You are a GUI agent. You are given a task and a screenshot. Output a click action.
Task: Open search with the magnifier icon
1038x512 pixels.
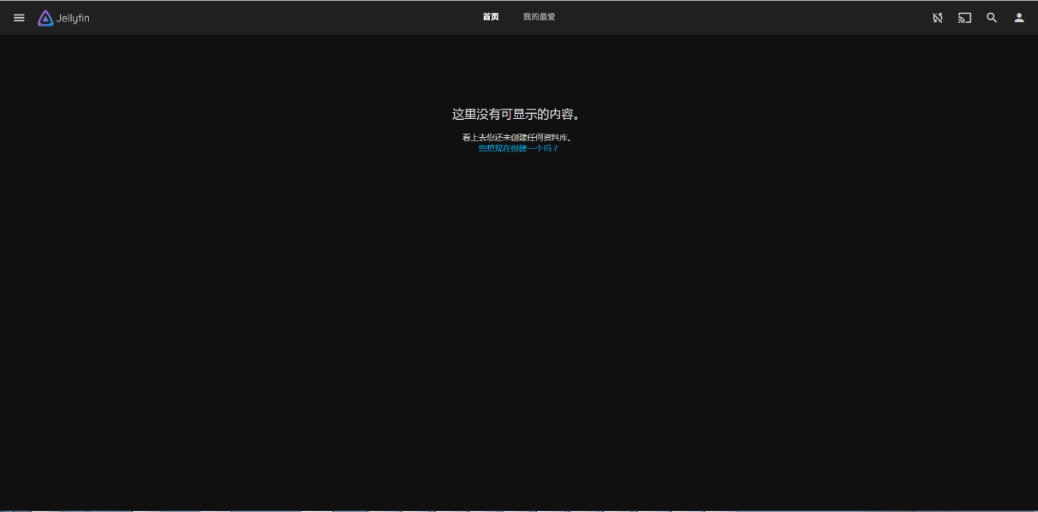[992, 17]
